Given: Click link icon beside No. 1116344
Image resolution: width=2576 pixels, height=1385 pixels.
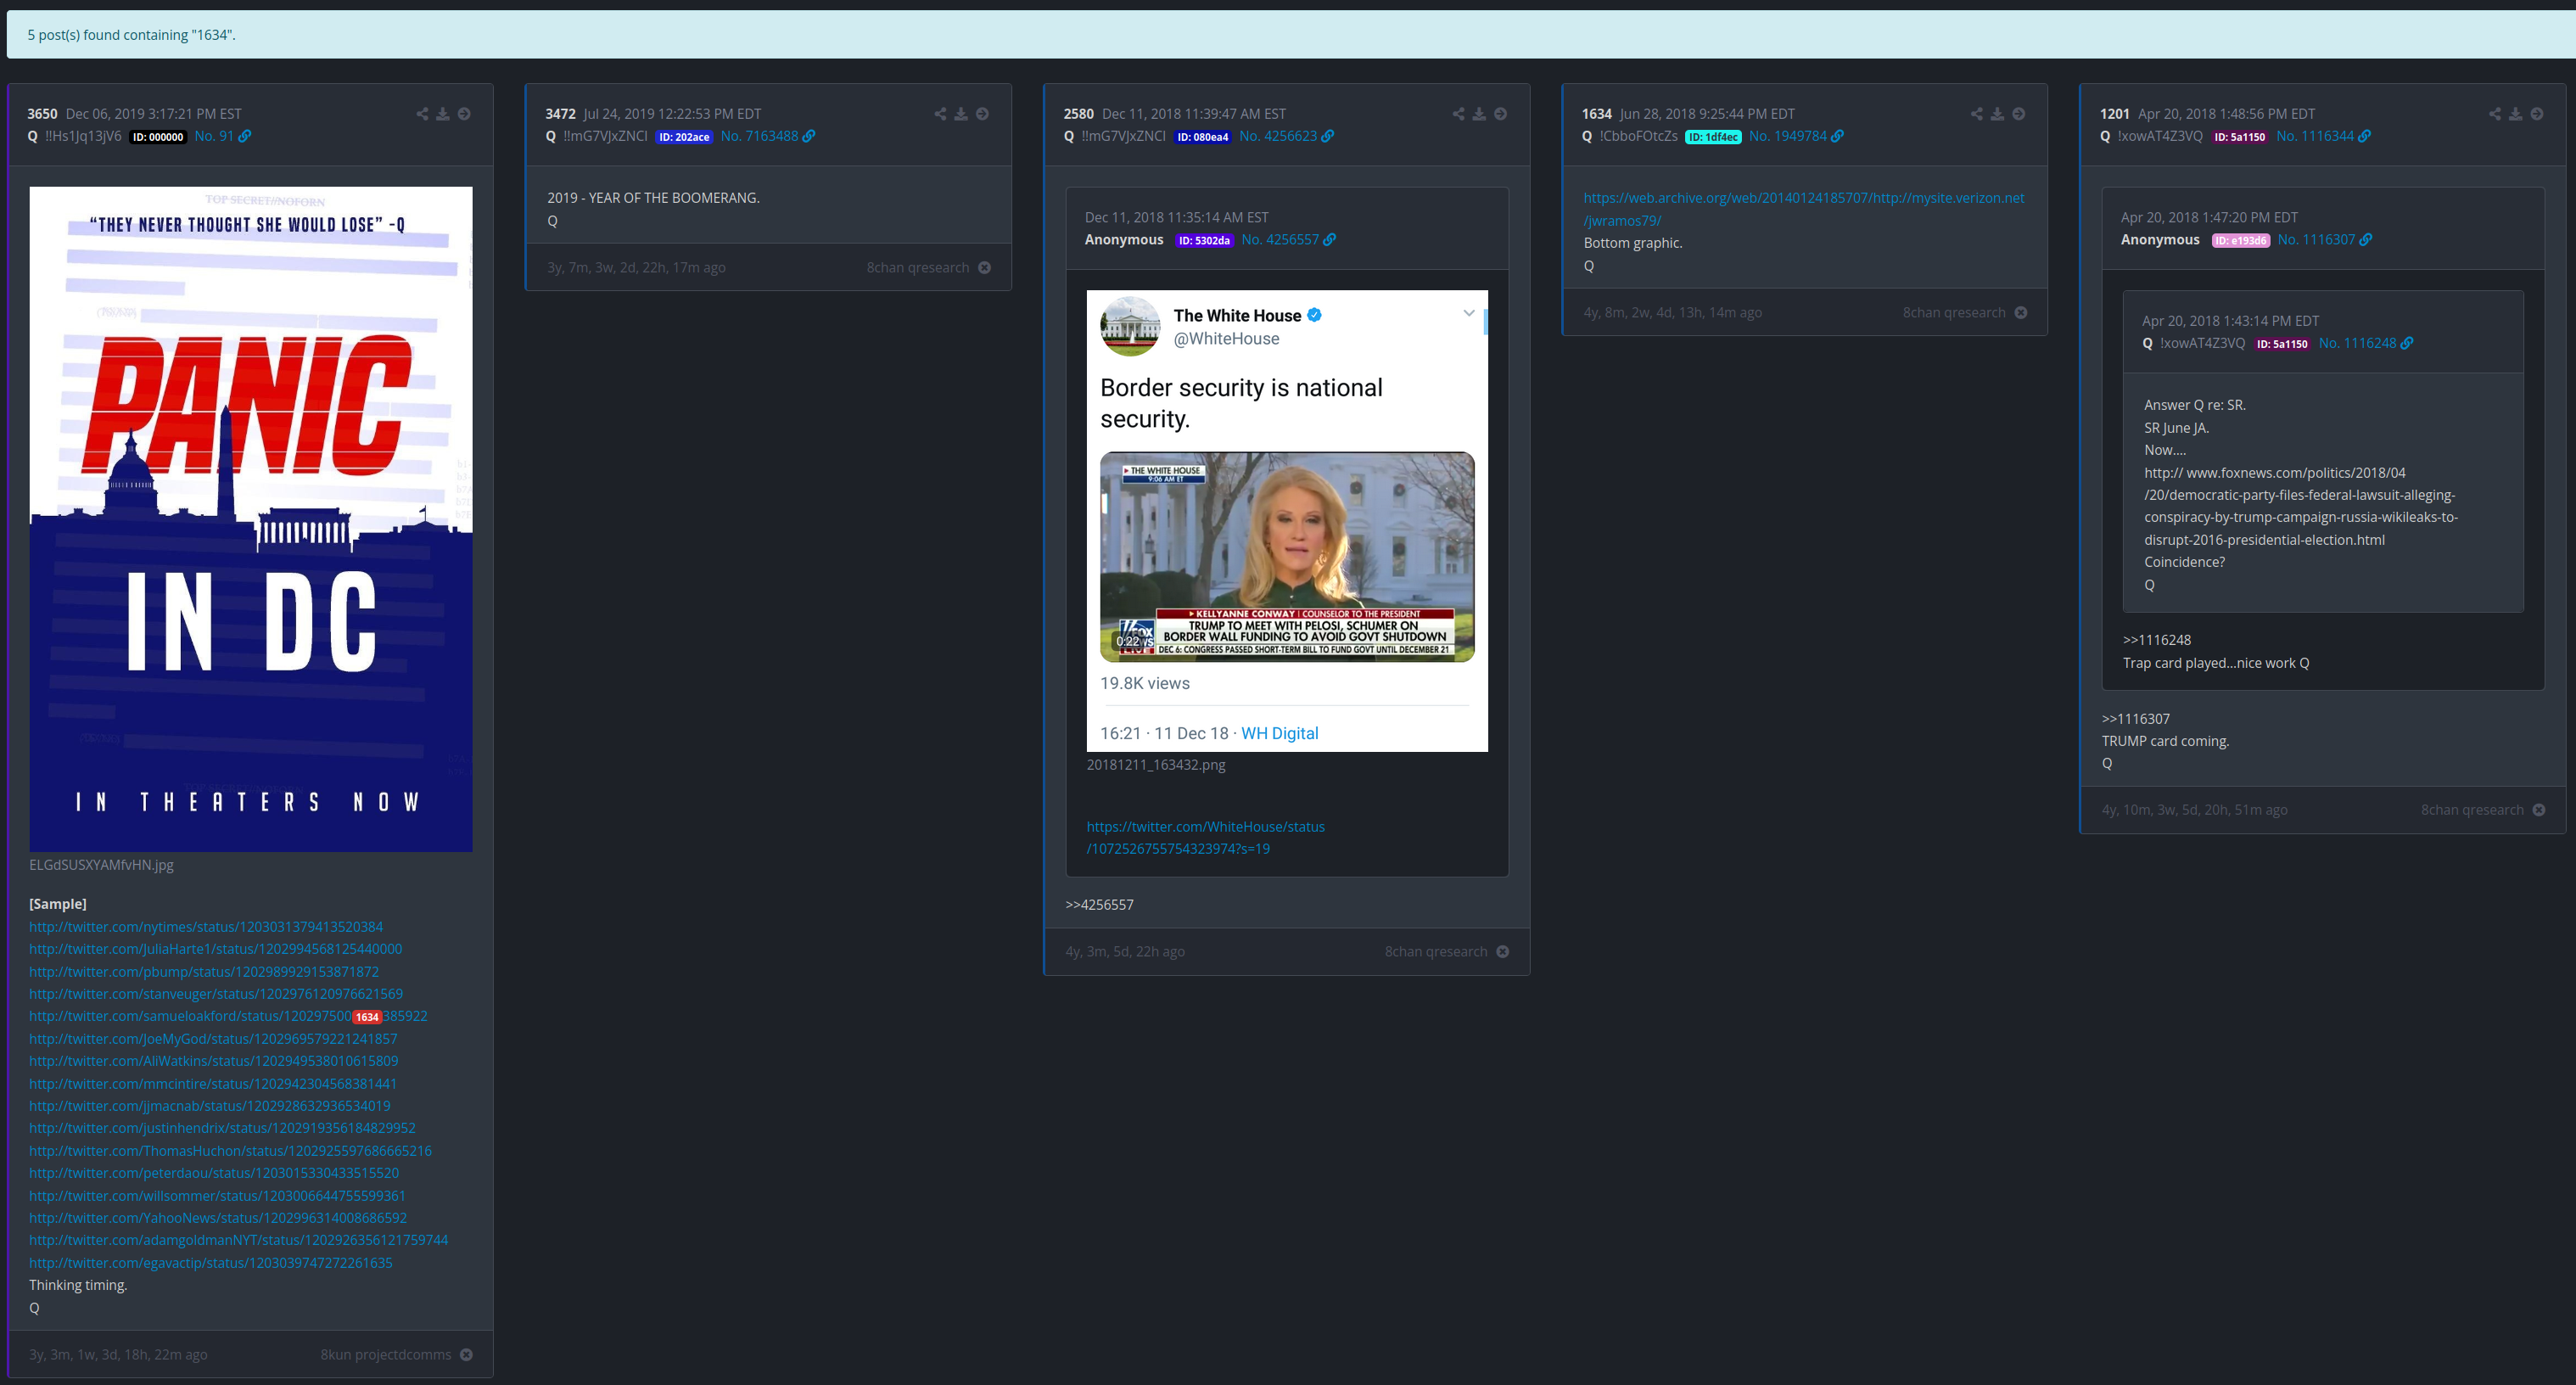Looking at the screenshot, I should 2364,136.
